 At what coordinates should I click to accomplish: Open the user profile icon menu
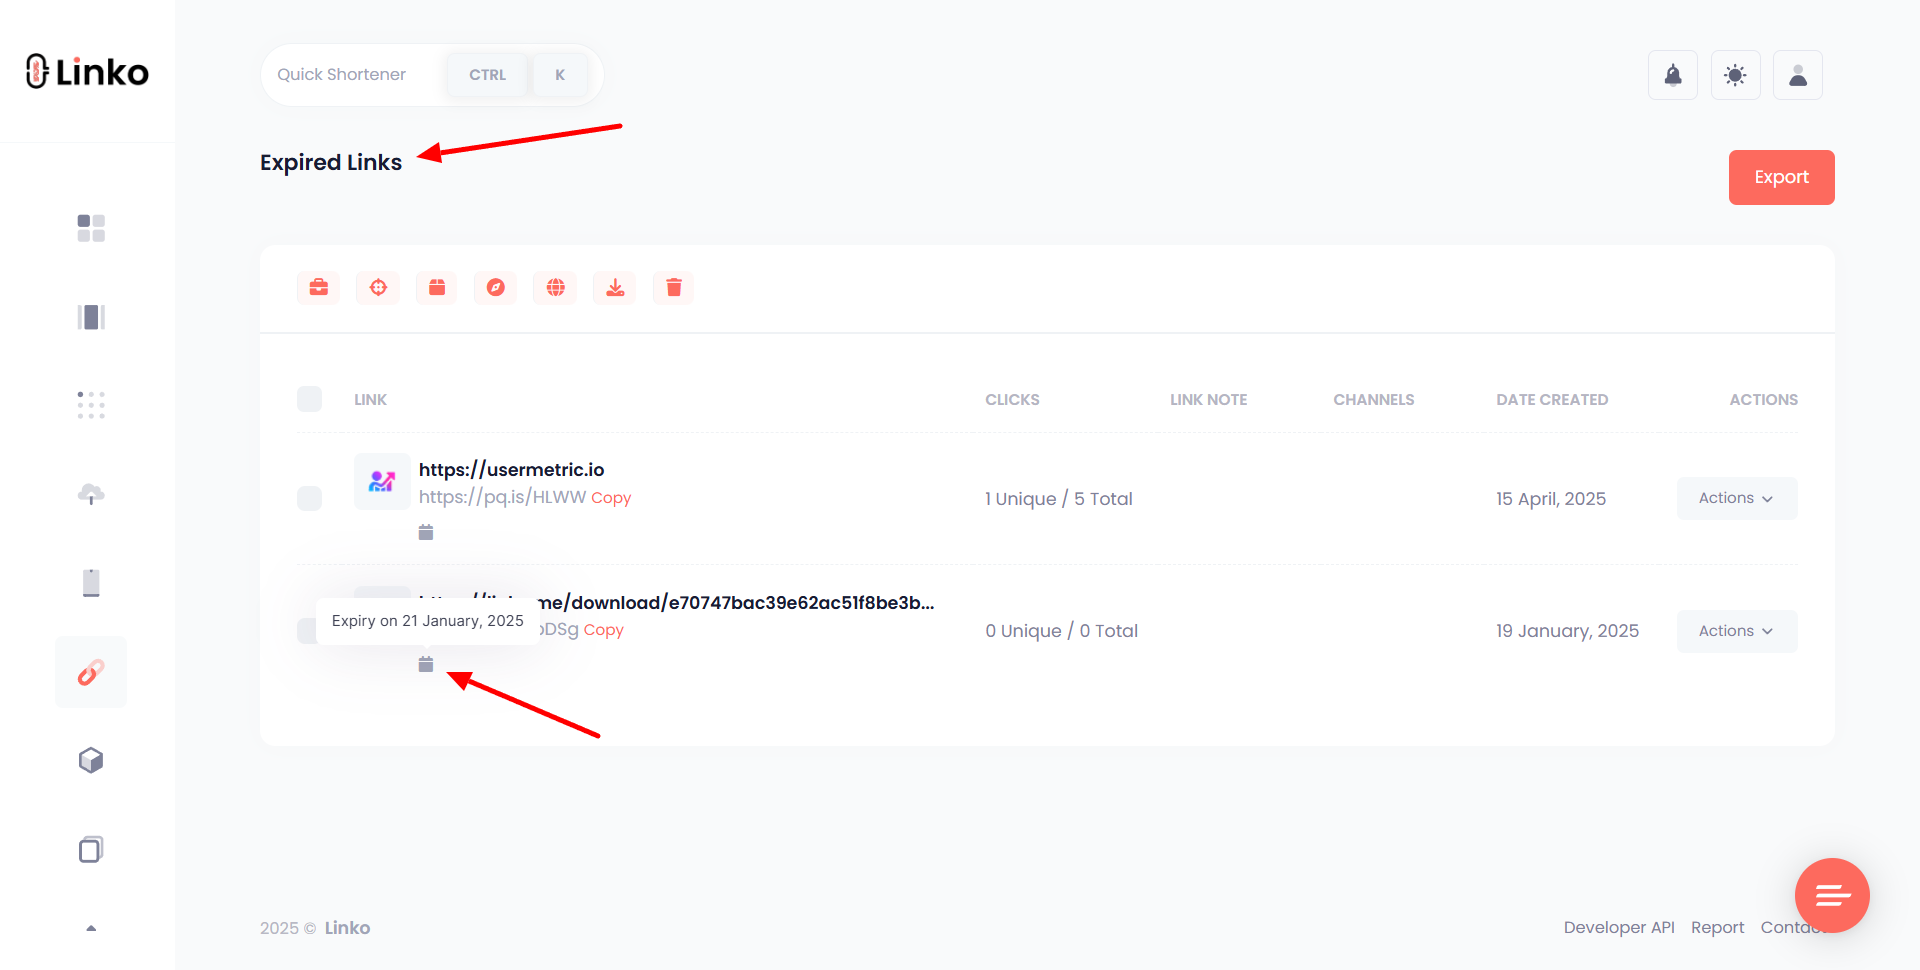coord(1798,75)
